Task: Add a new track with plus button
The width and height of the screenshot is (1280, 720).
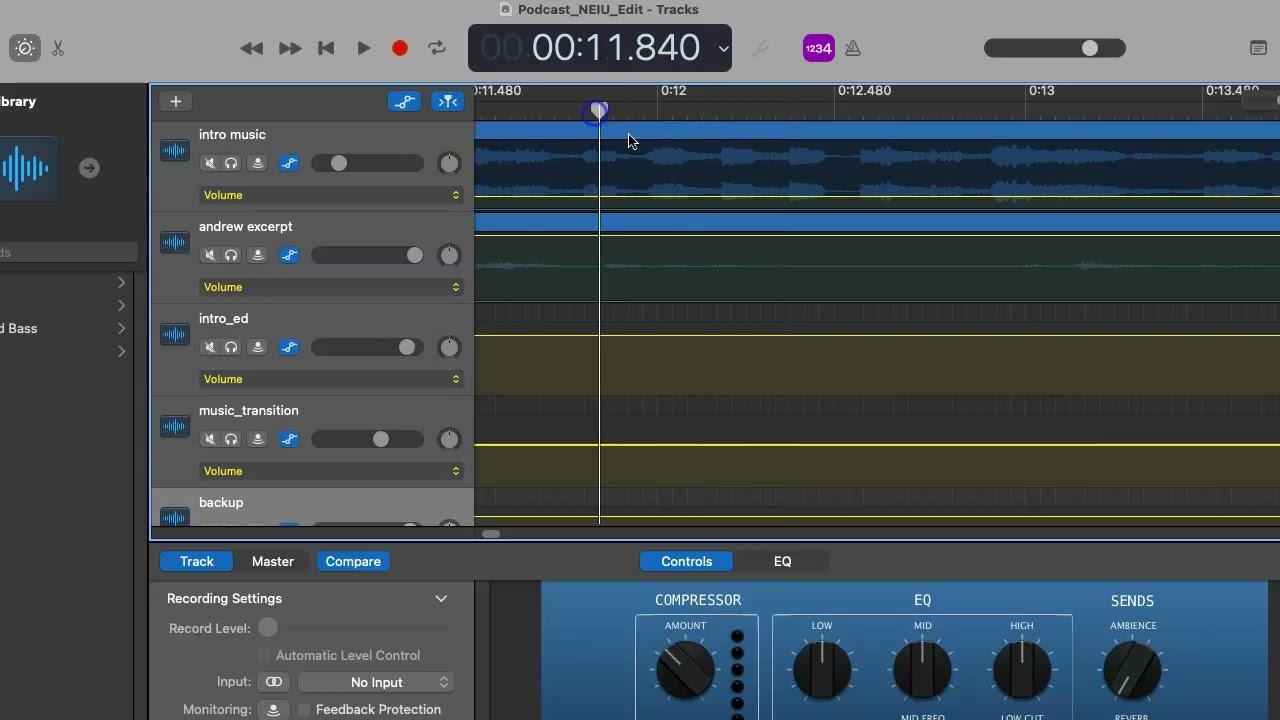Action: pos(175,101)
